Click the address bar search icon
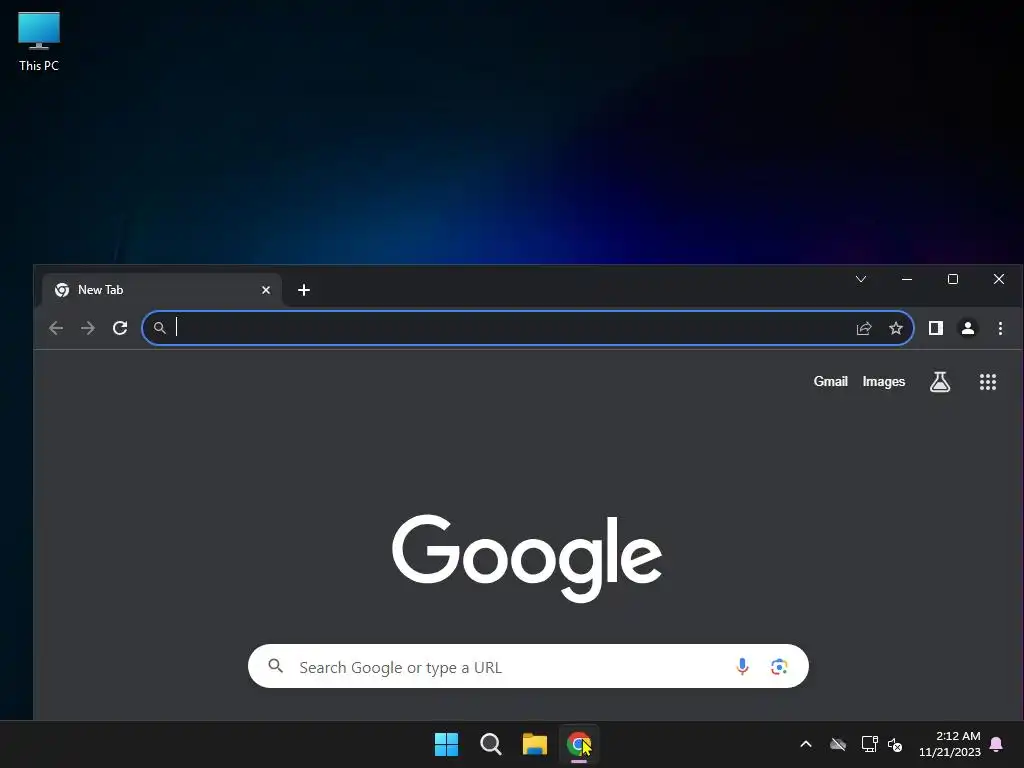The image size is (1024, 768). (159, 328)
